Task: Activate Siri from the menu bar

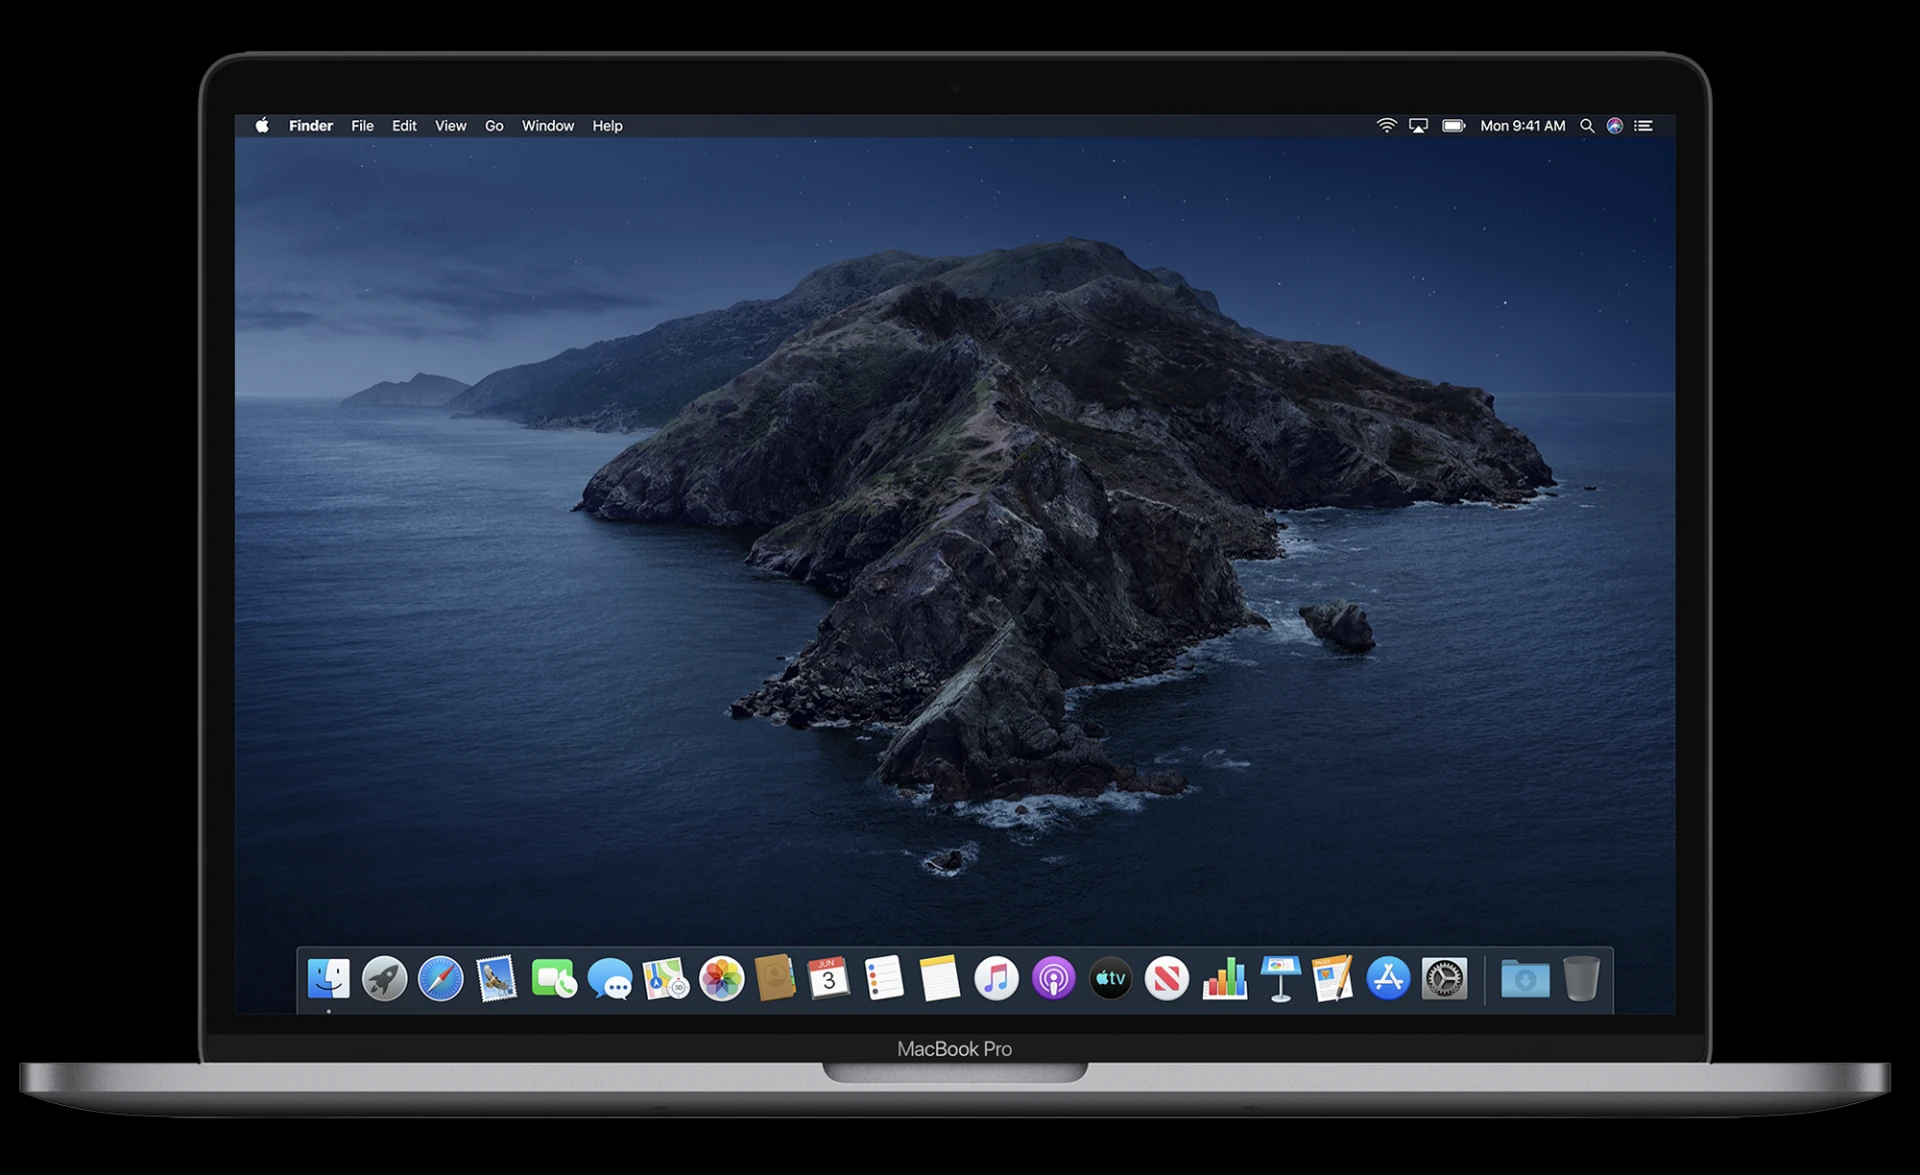Action: [1614, 125]
